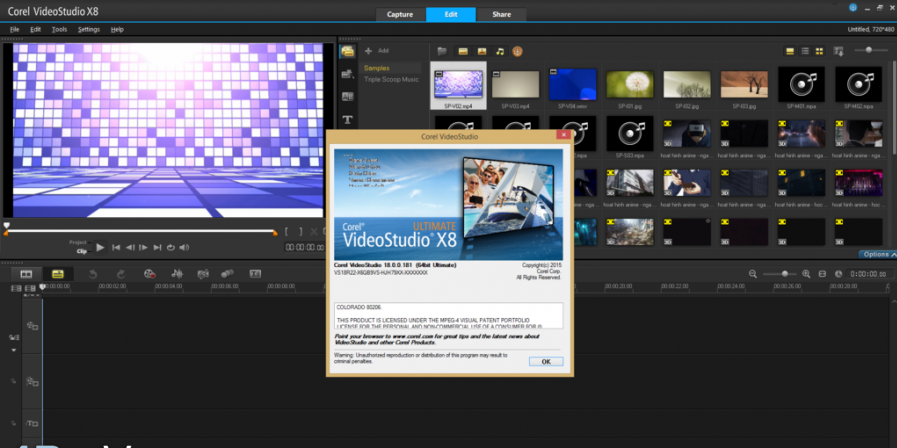Screen dimensions: 897x448
Task: Step to the previous frame
Action: 130,247
